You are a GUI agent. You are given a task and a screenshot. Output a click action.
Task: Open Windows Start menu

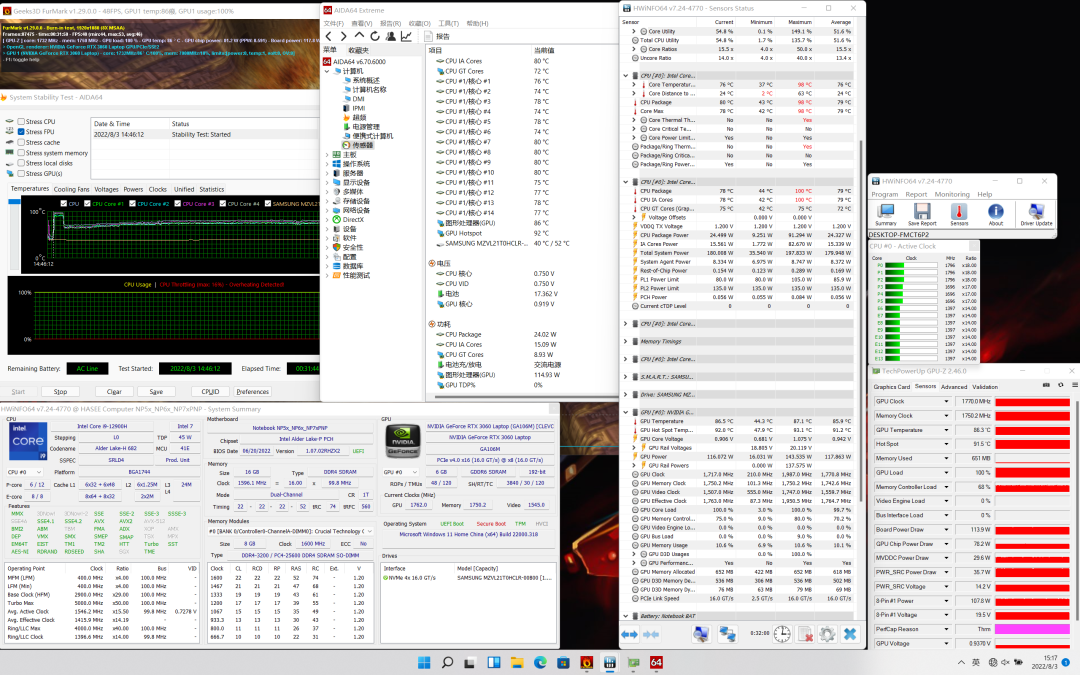[x=424, y=663]
